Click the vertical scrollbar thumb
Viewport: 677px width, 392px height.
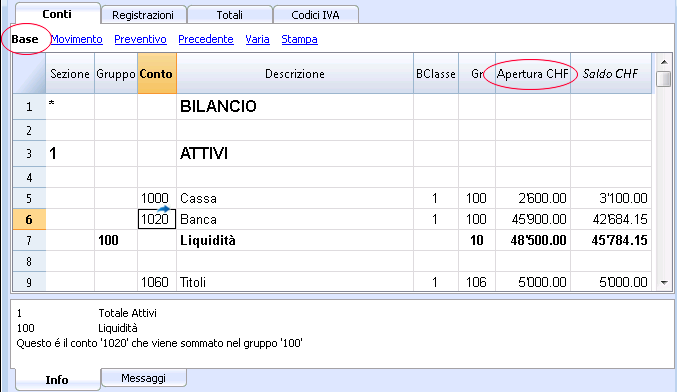coord(664,79)
